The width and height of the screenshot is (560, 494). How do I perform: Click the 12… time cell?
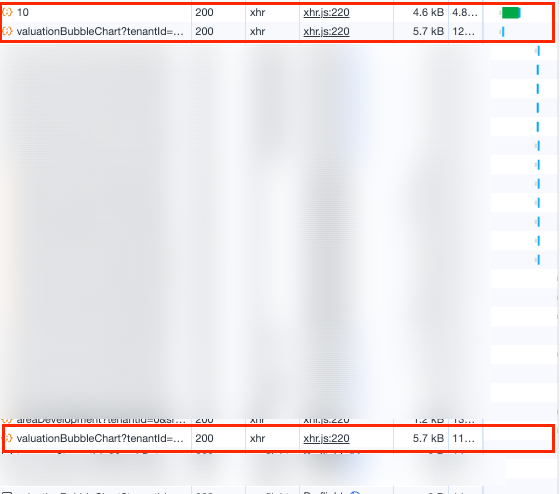coord(464,31)
